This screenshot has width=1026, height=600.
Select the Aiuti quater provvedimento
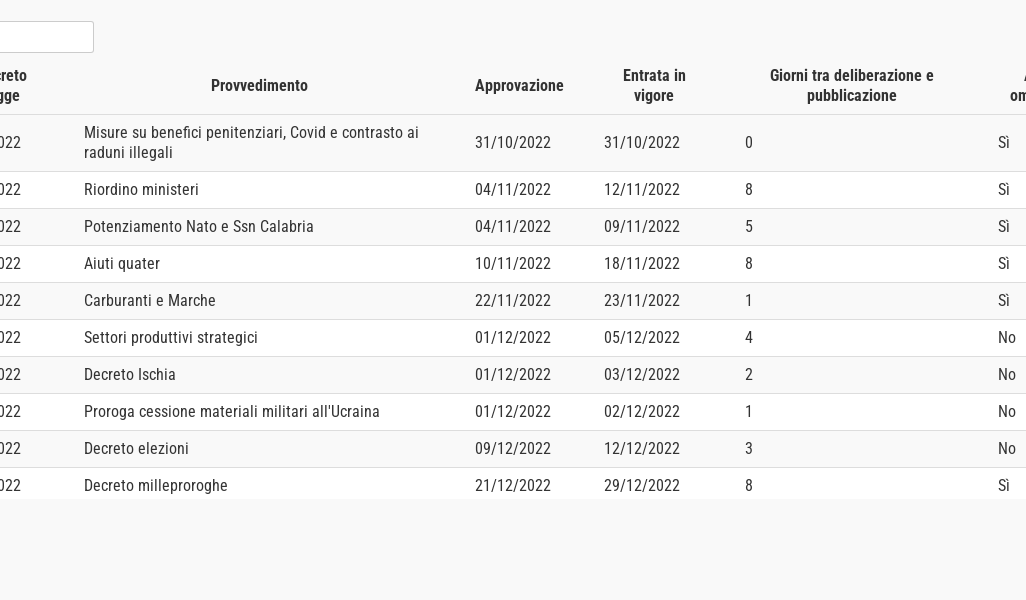(x=122, y=264)
